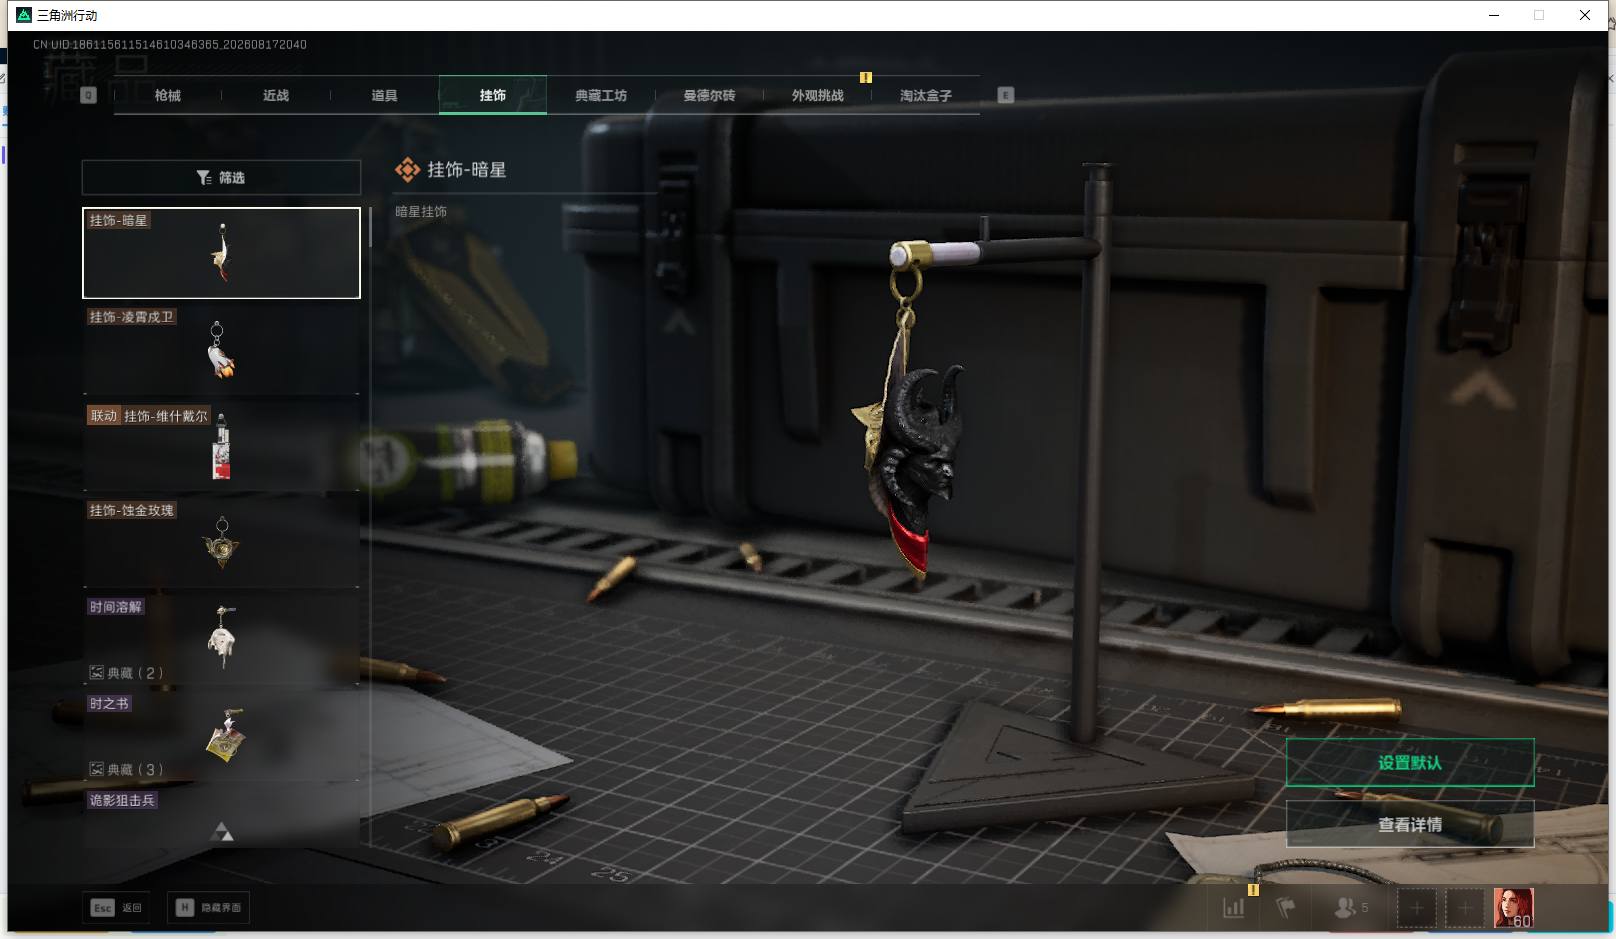
Task: Open the 筛选 filter button
Action: [x=221, y=177]
